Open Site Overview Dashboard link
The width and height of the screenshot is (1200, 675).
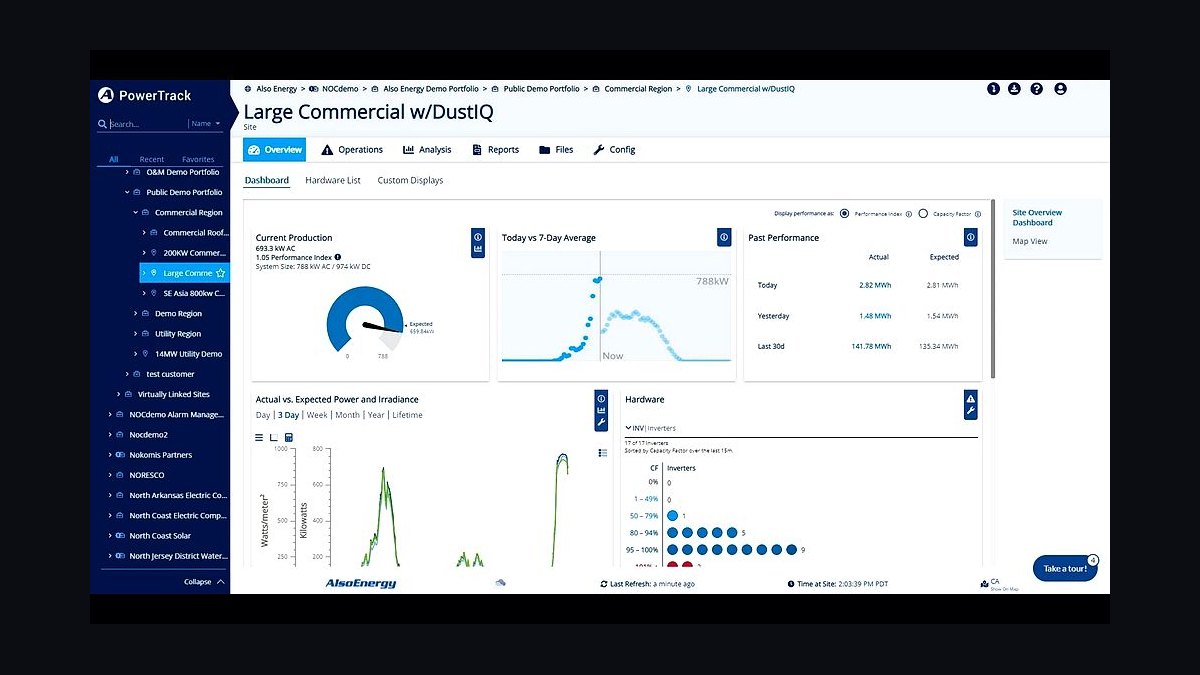point(1037,217)
